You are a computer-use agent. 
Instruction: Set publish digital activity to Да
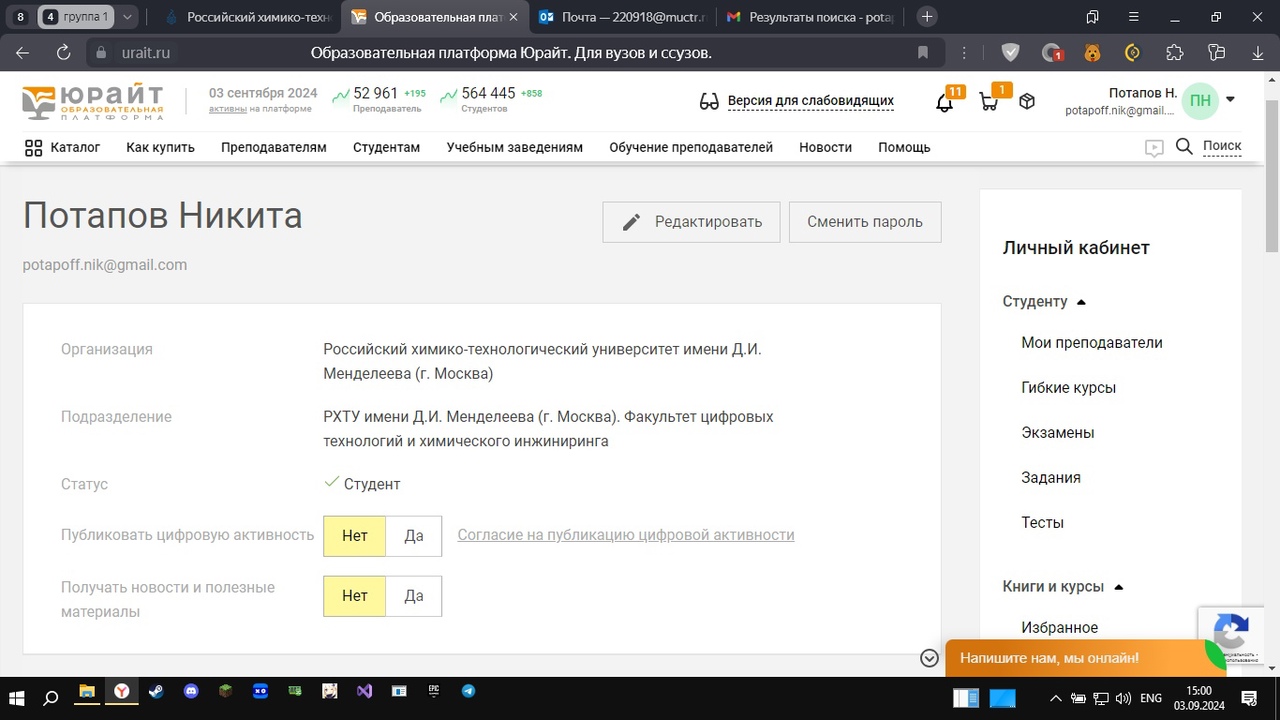414,536
